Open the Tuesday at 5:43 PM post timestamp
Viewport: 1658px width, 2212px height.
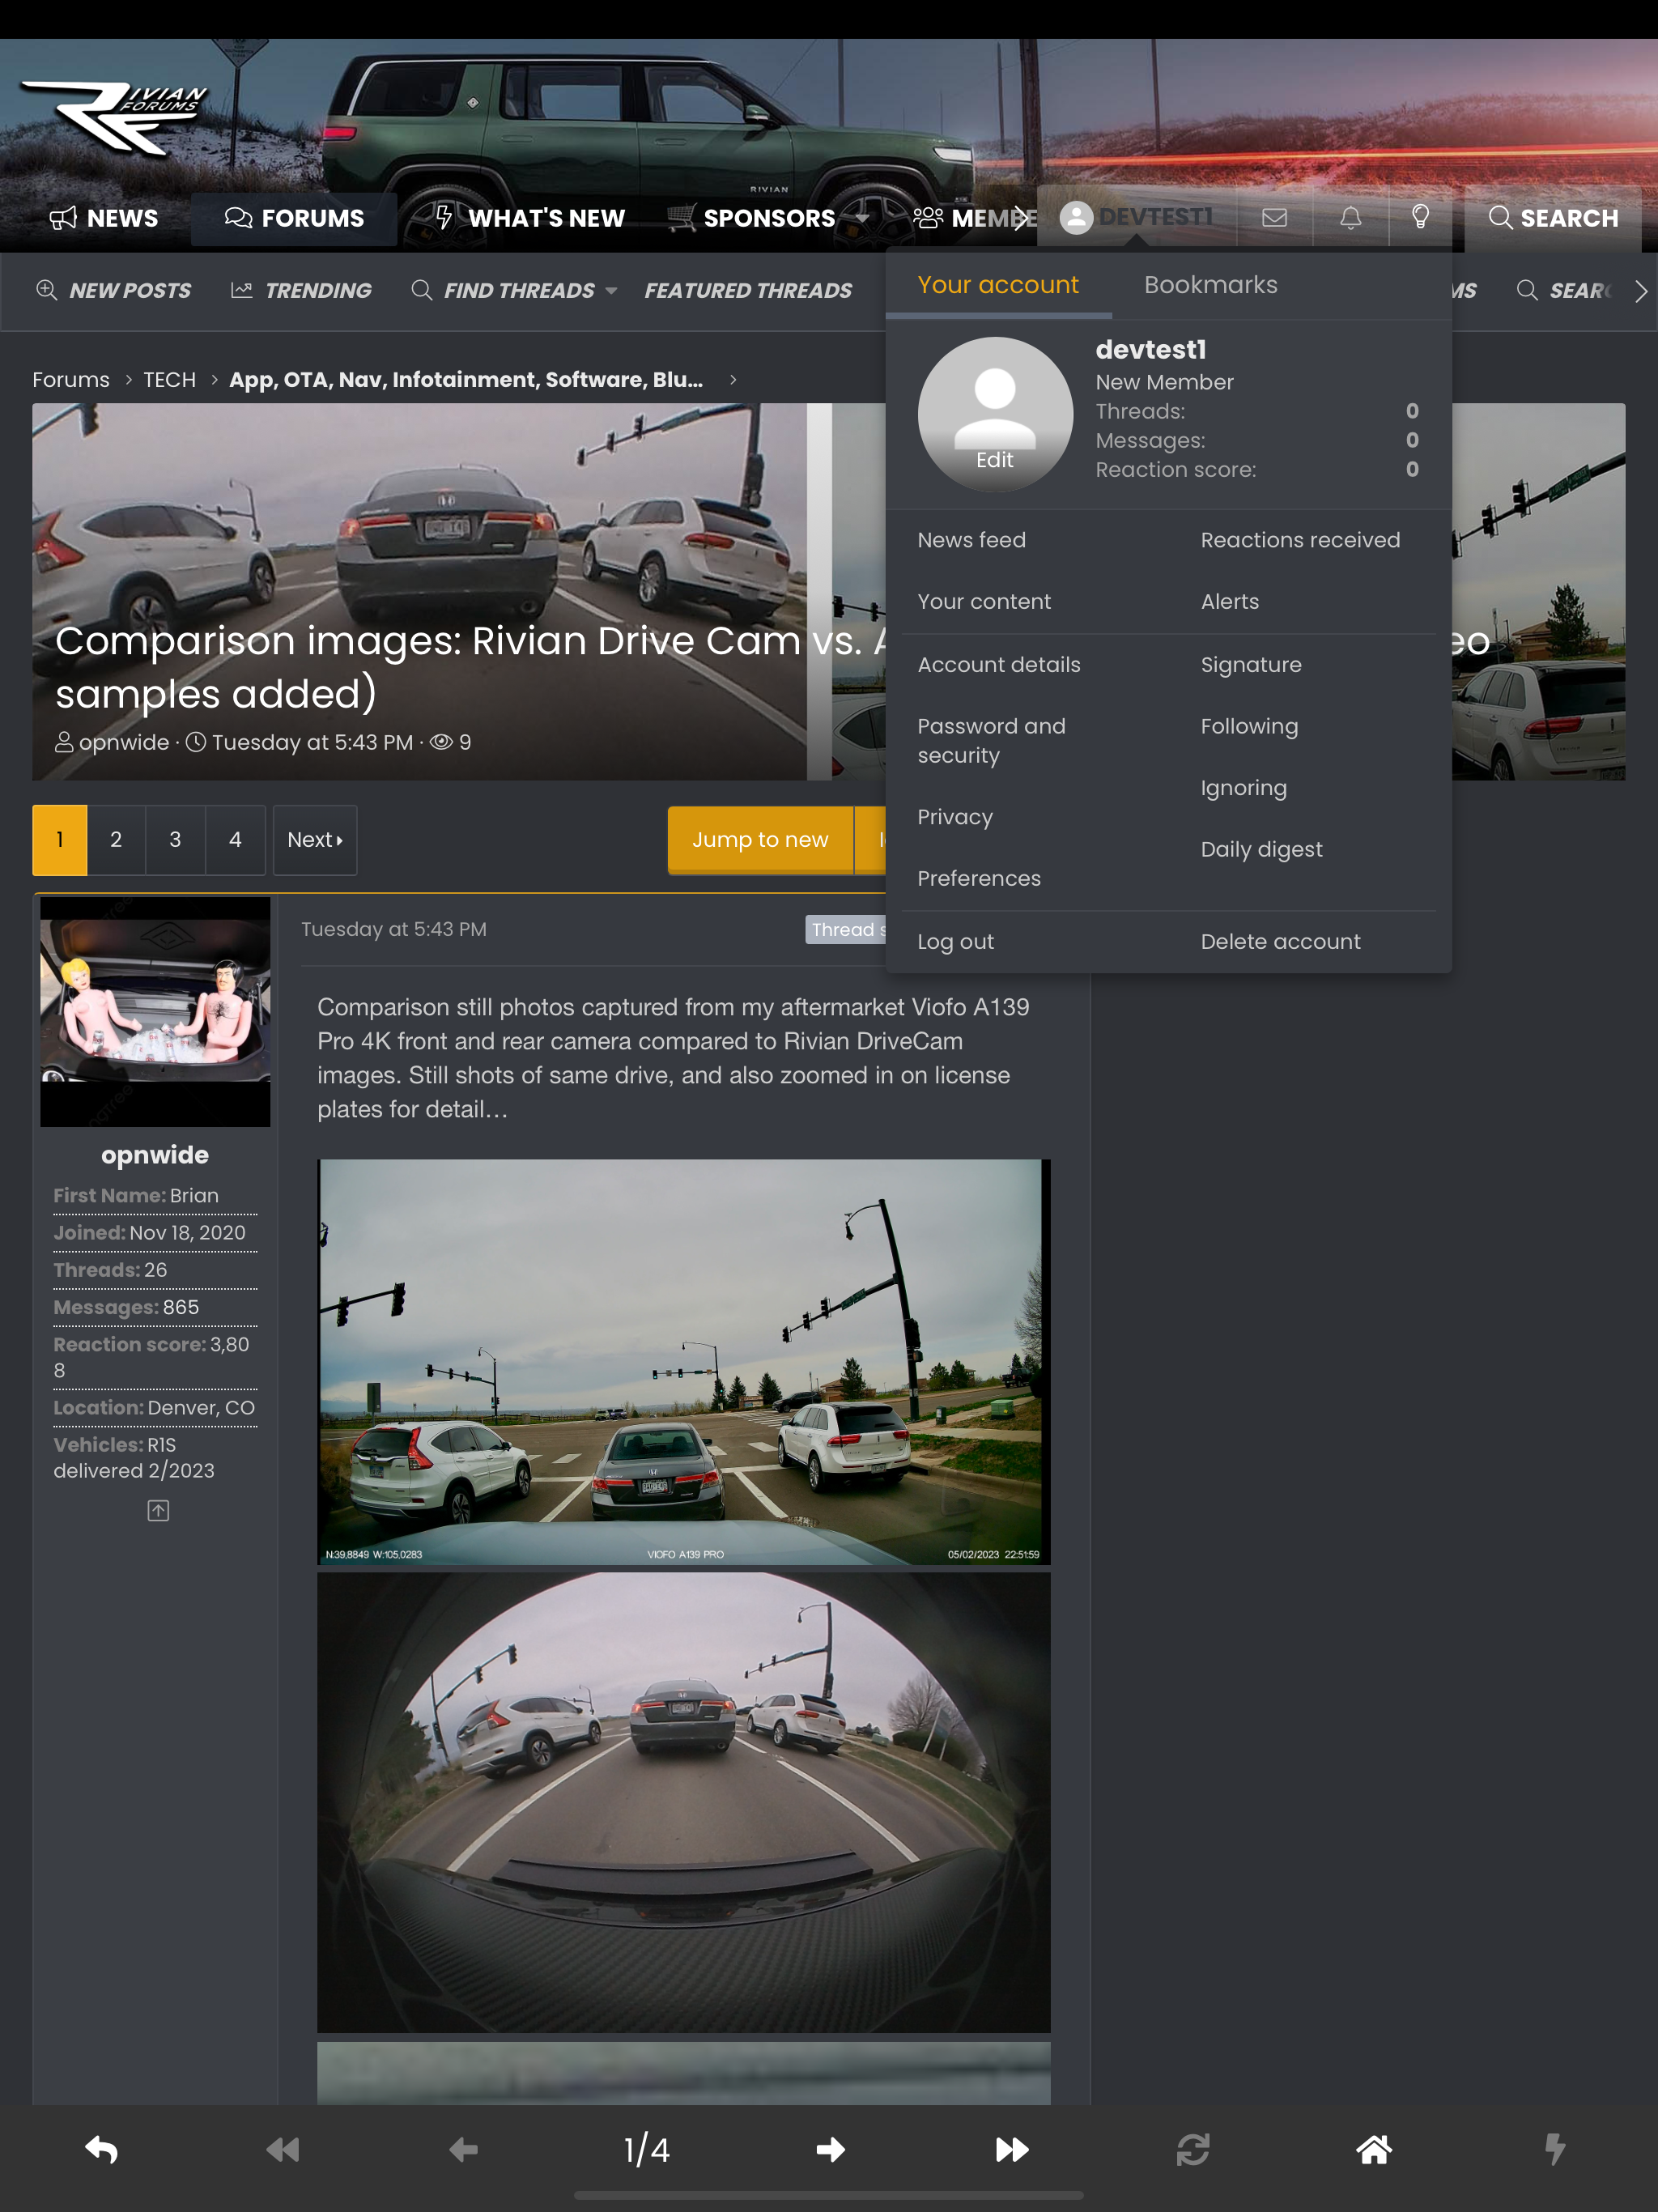(394, 930)
